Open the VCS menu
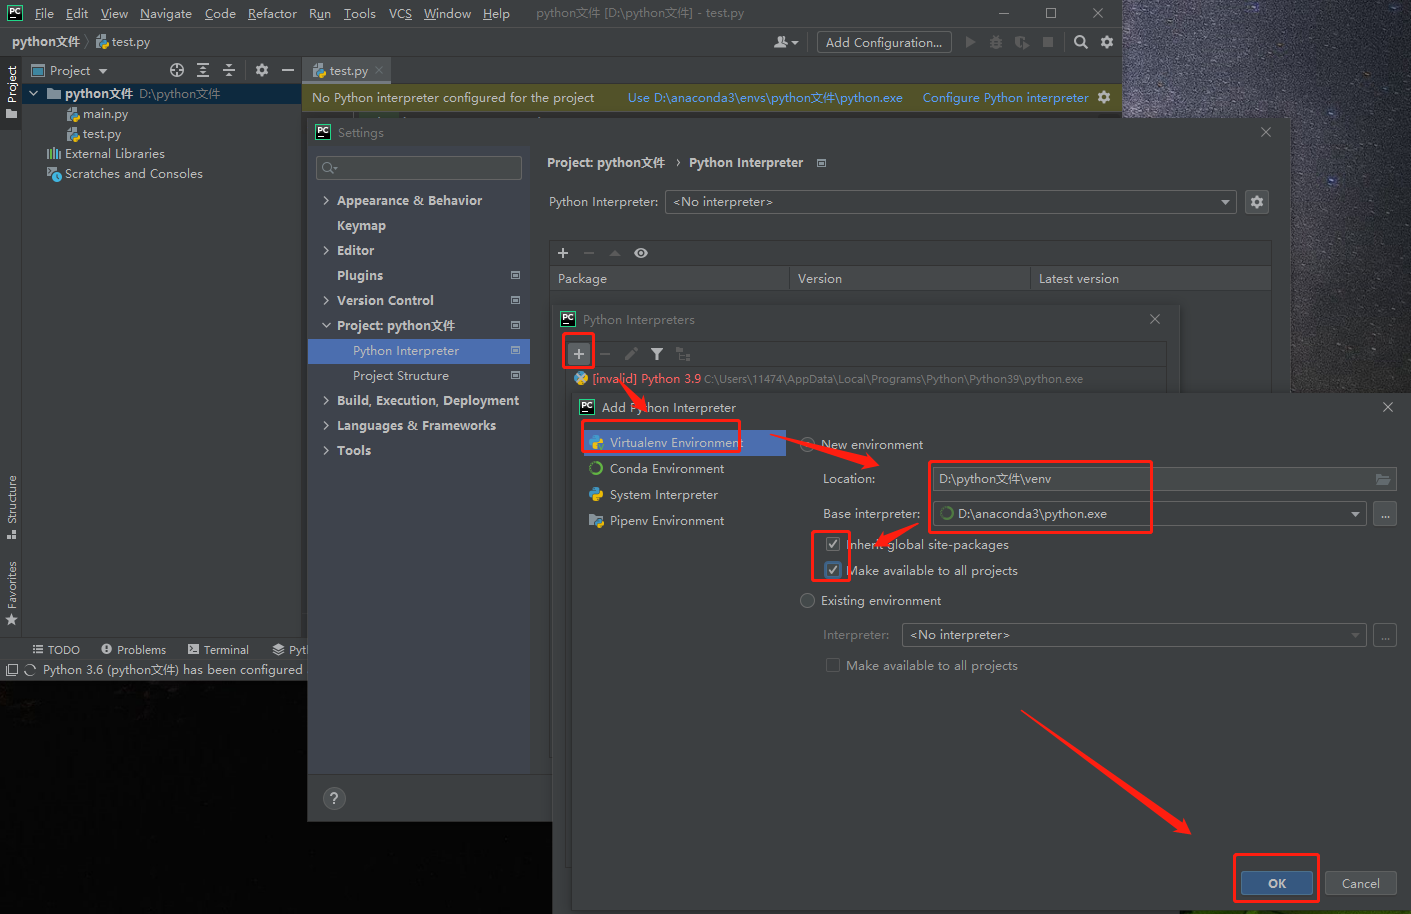 pos(400,13)
